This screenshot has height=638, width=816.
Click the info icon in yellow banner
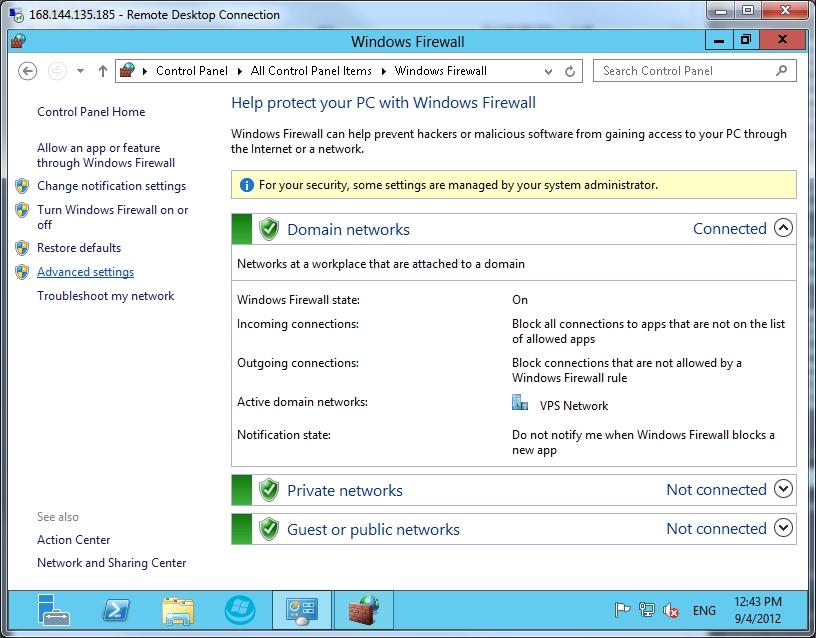coord(246,185)
